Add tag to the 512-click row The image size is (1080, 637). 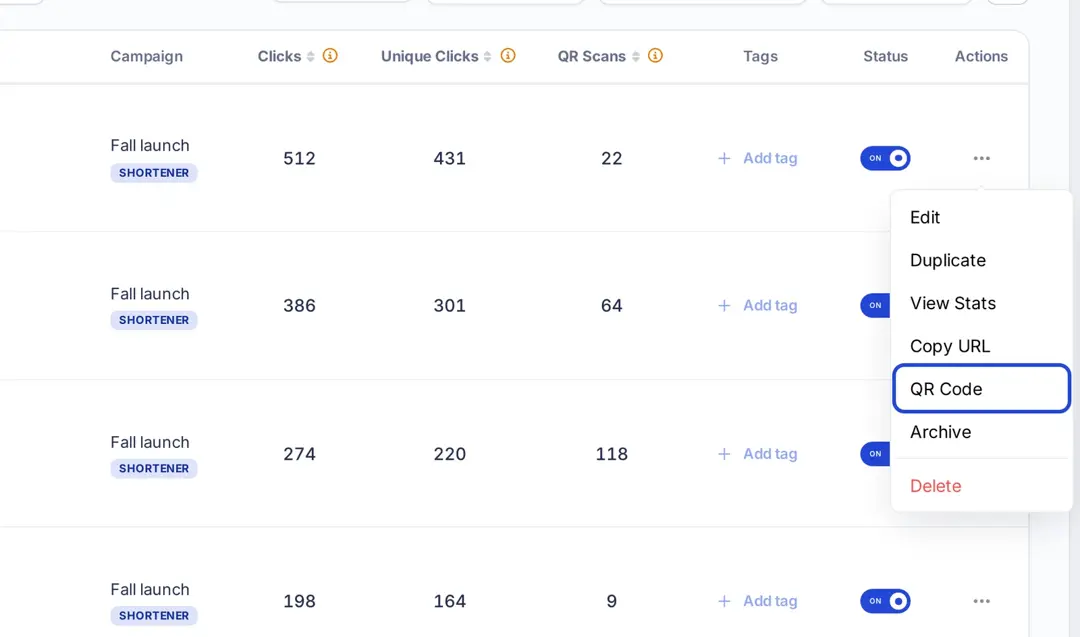758,158
